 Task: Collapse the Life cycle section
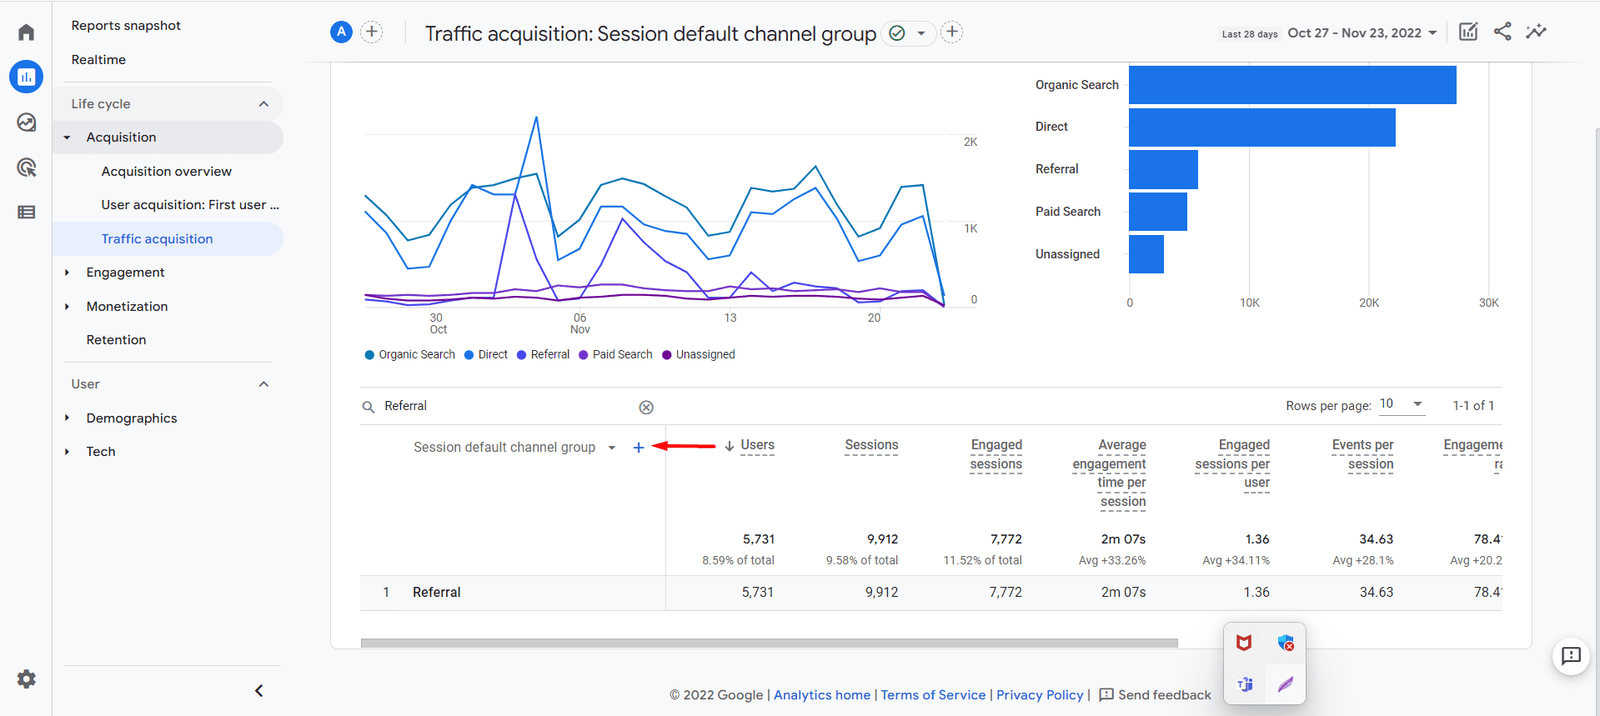pos(264,104)
